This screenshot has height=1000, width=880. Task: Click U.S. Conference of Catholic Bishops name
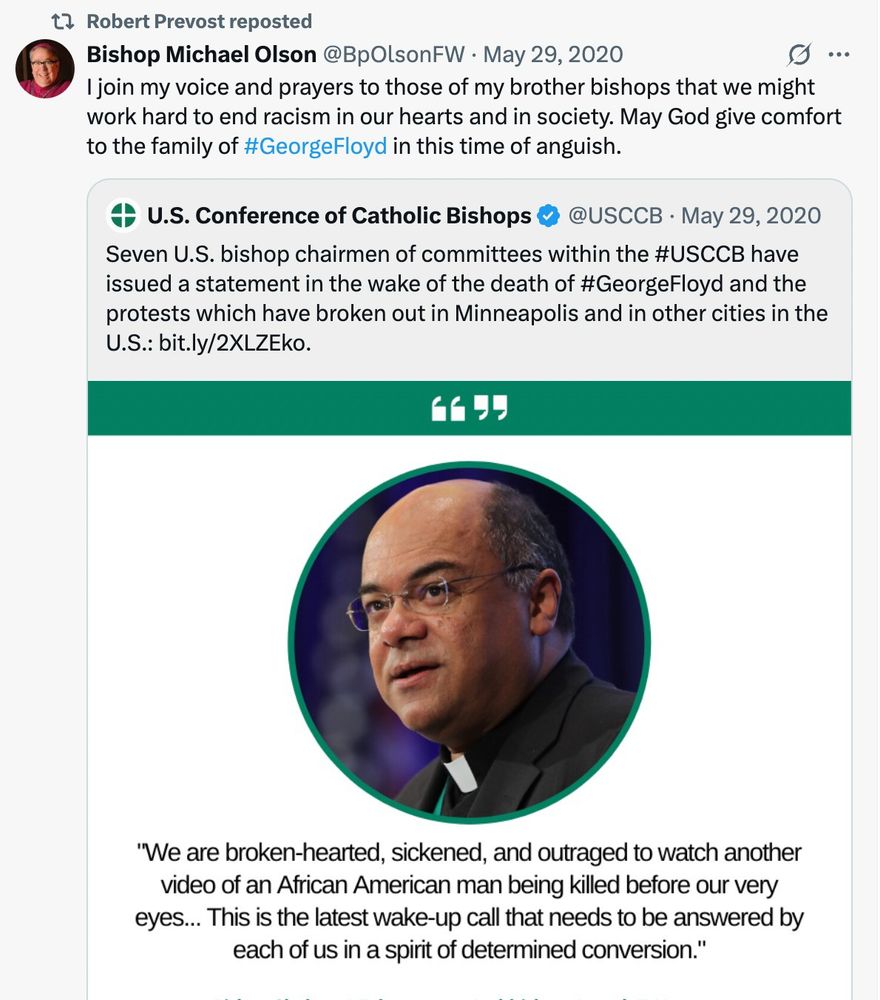[339, 216]
